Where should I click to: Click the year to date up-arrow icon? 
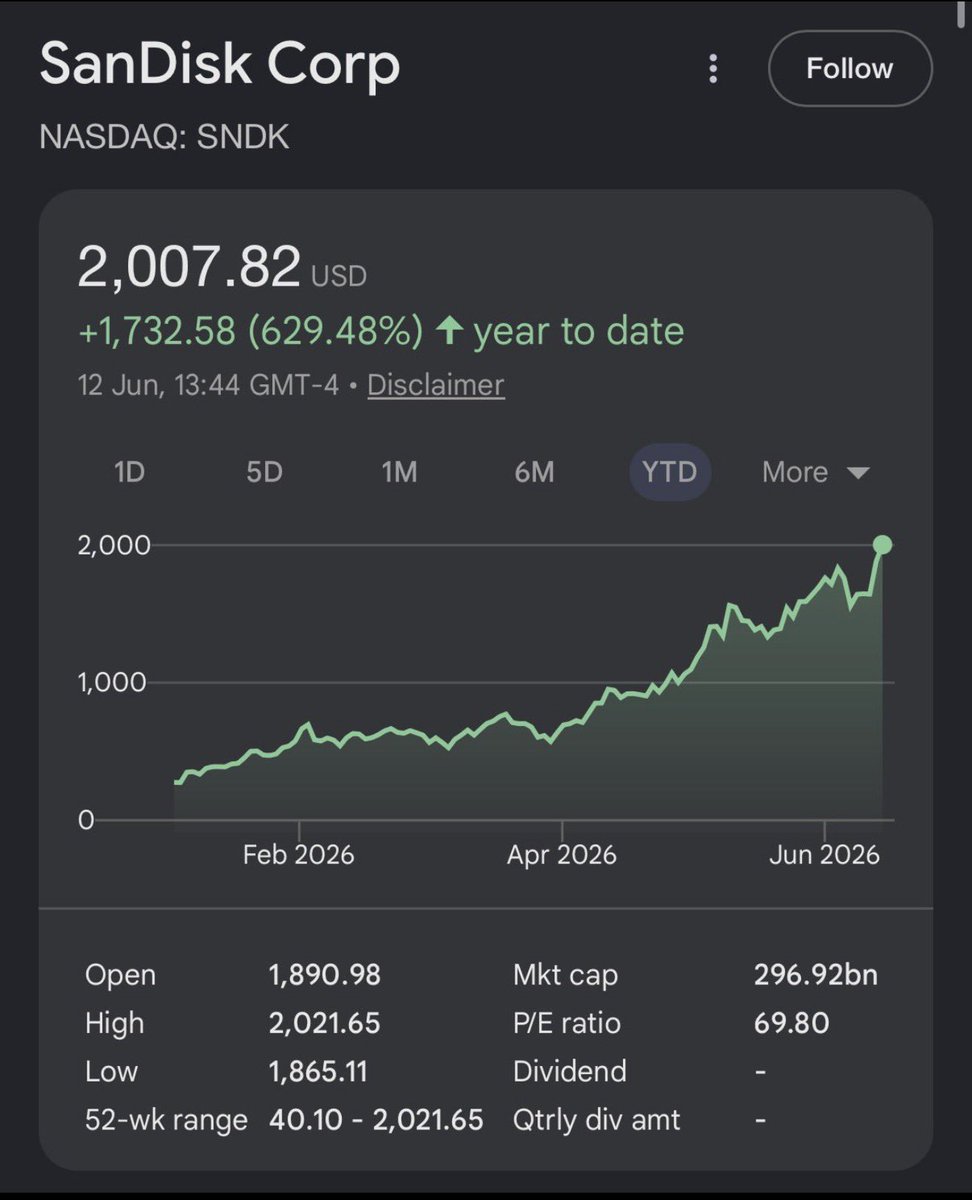click(449, 331)
